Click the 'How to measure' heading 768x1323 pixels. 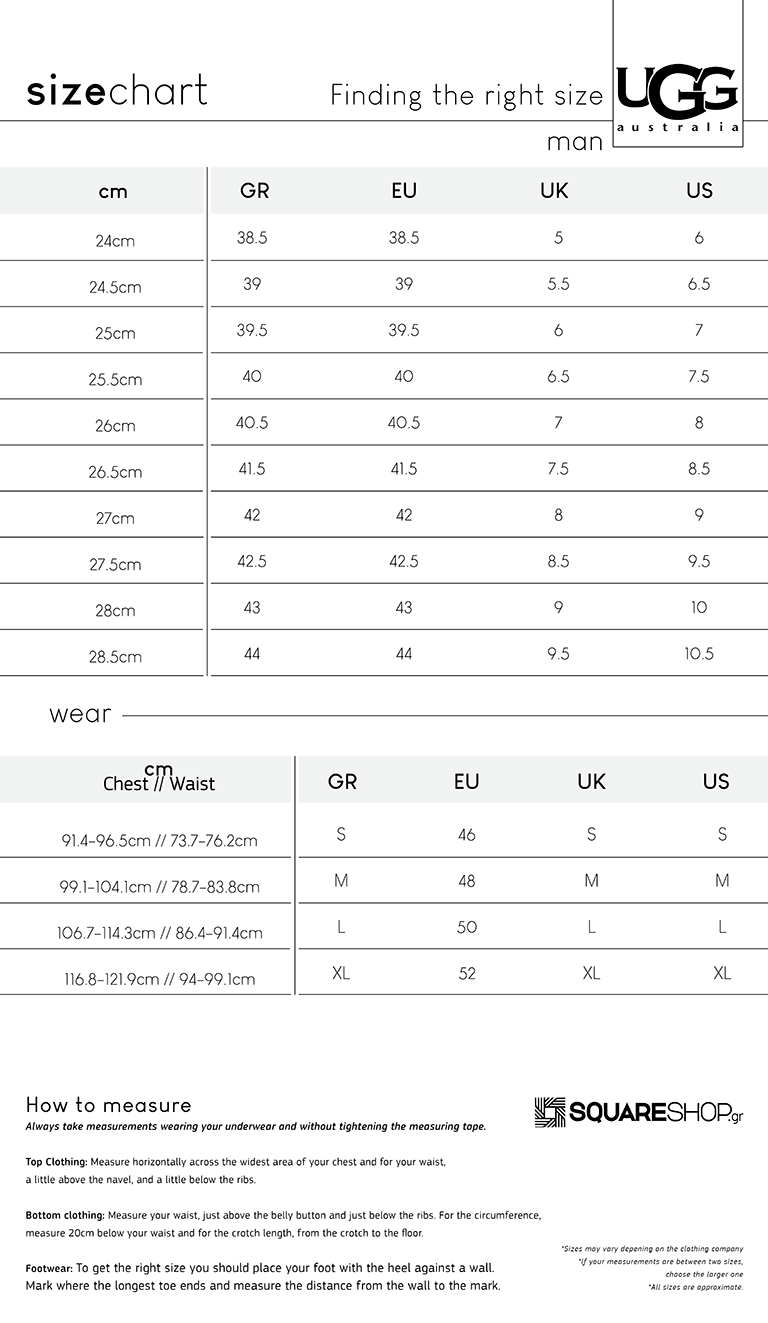108,1105
